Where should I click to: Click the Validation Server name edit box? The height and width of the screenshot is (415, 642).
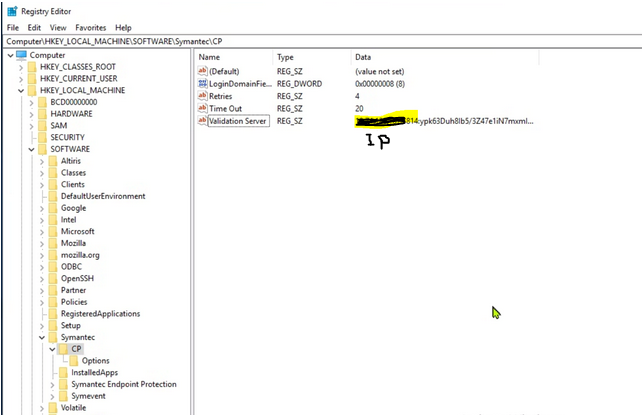[238, 121]
